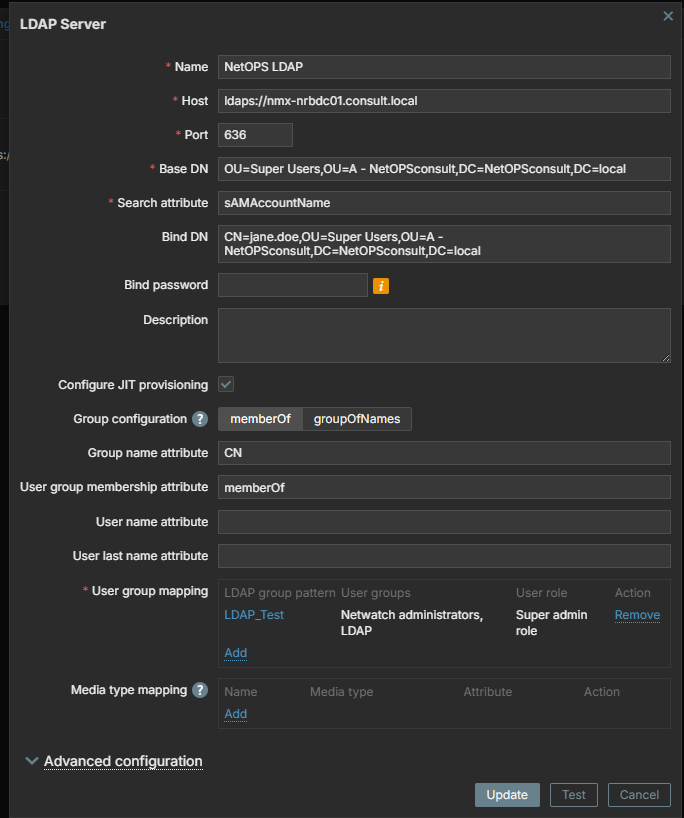This screenshot has height=818, width=684.
Task: Click the Description text area
Action: (x=444, y=335)
